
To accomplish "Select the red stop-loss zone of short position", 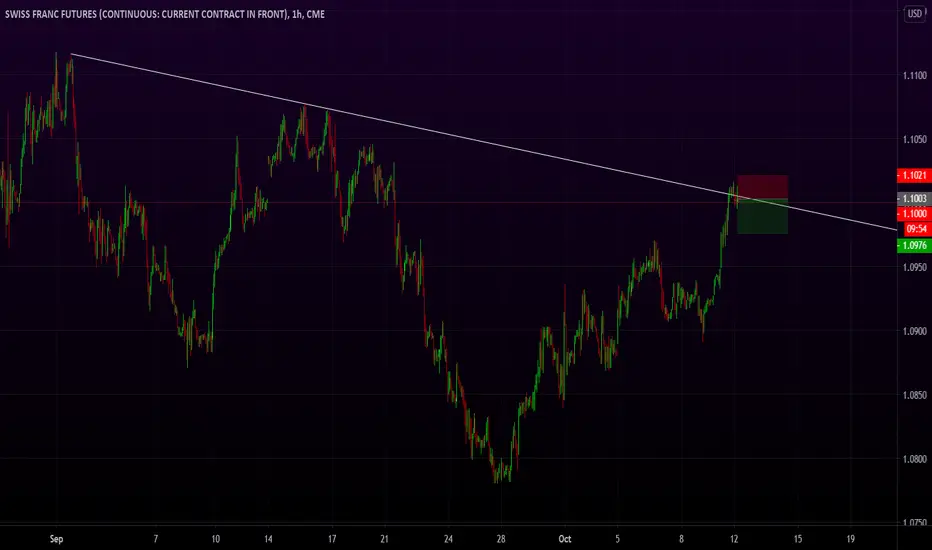I will click(x=763, y=187).
